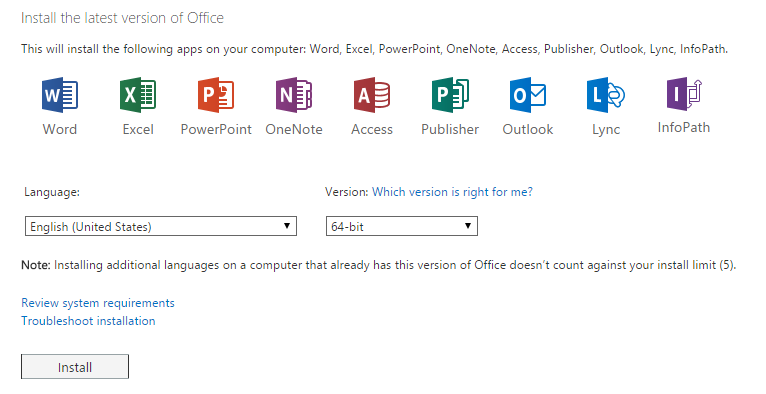Click the 'Lync' label under its icon

pos(606,130)
